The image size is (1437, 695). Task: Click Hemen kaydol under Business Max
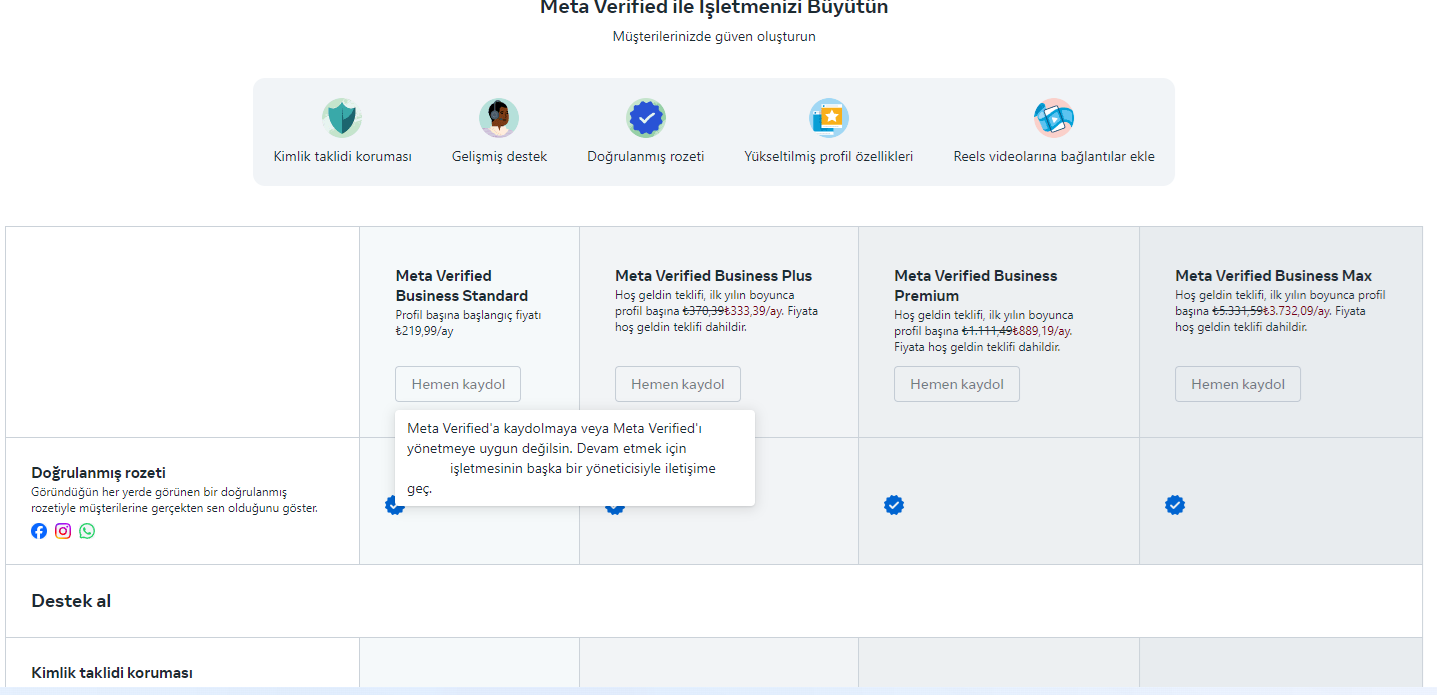click(1238, 384)
